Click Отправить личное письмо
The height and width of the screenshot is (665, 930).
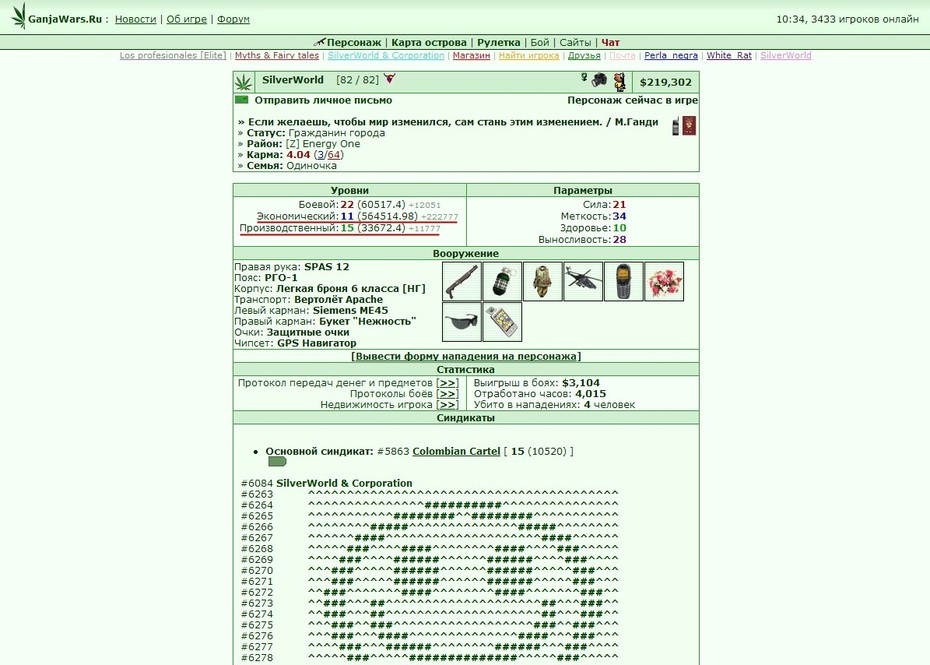(323, 100)
